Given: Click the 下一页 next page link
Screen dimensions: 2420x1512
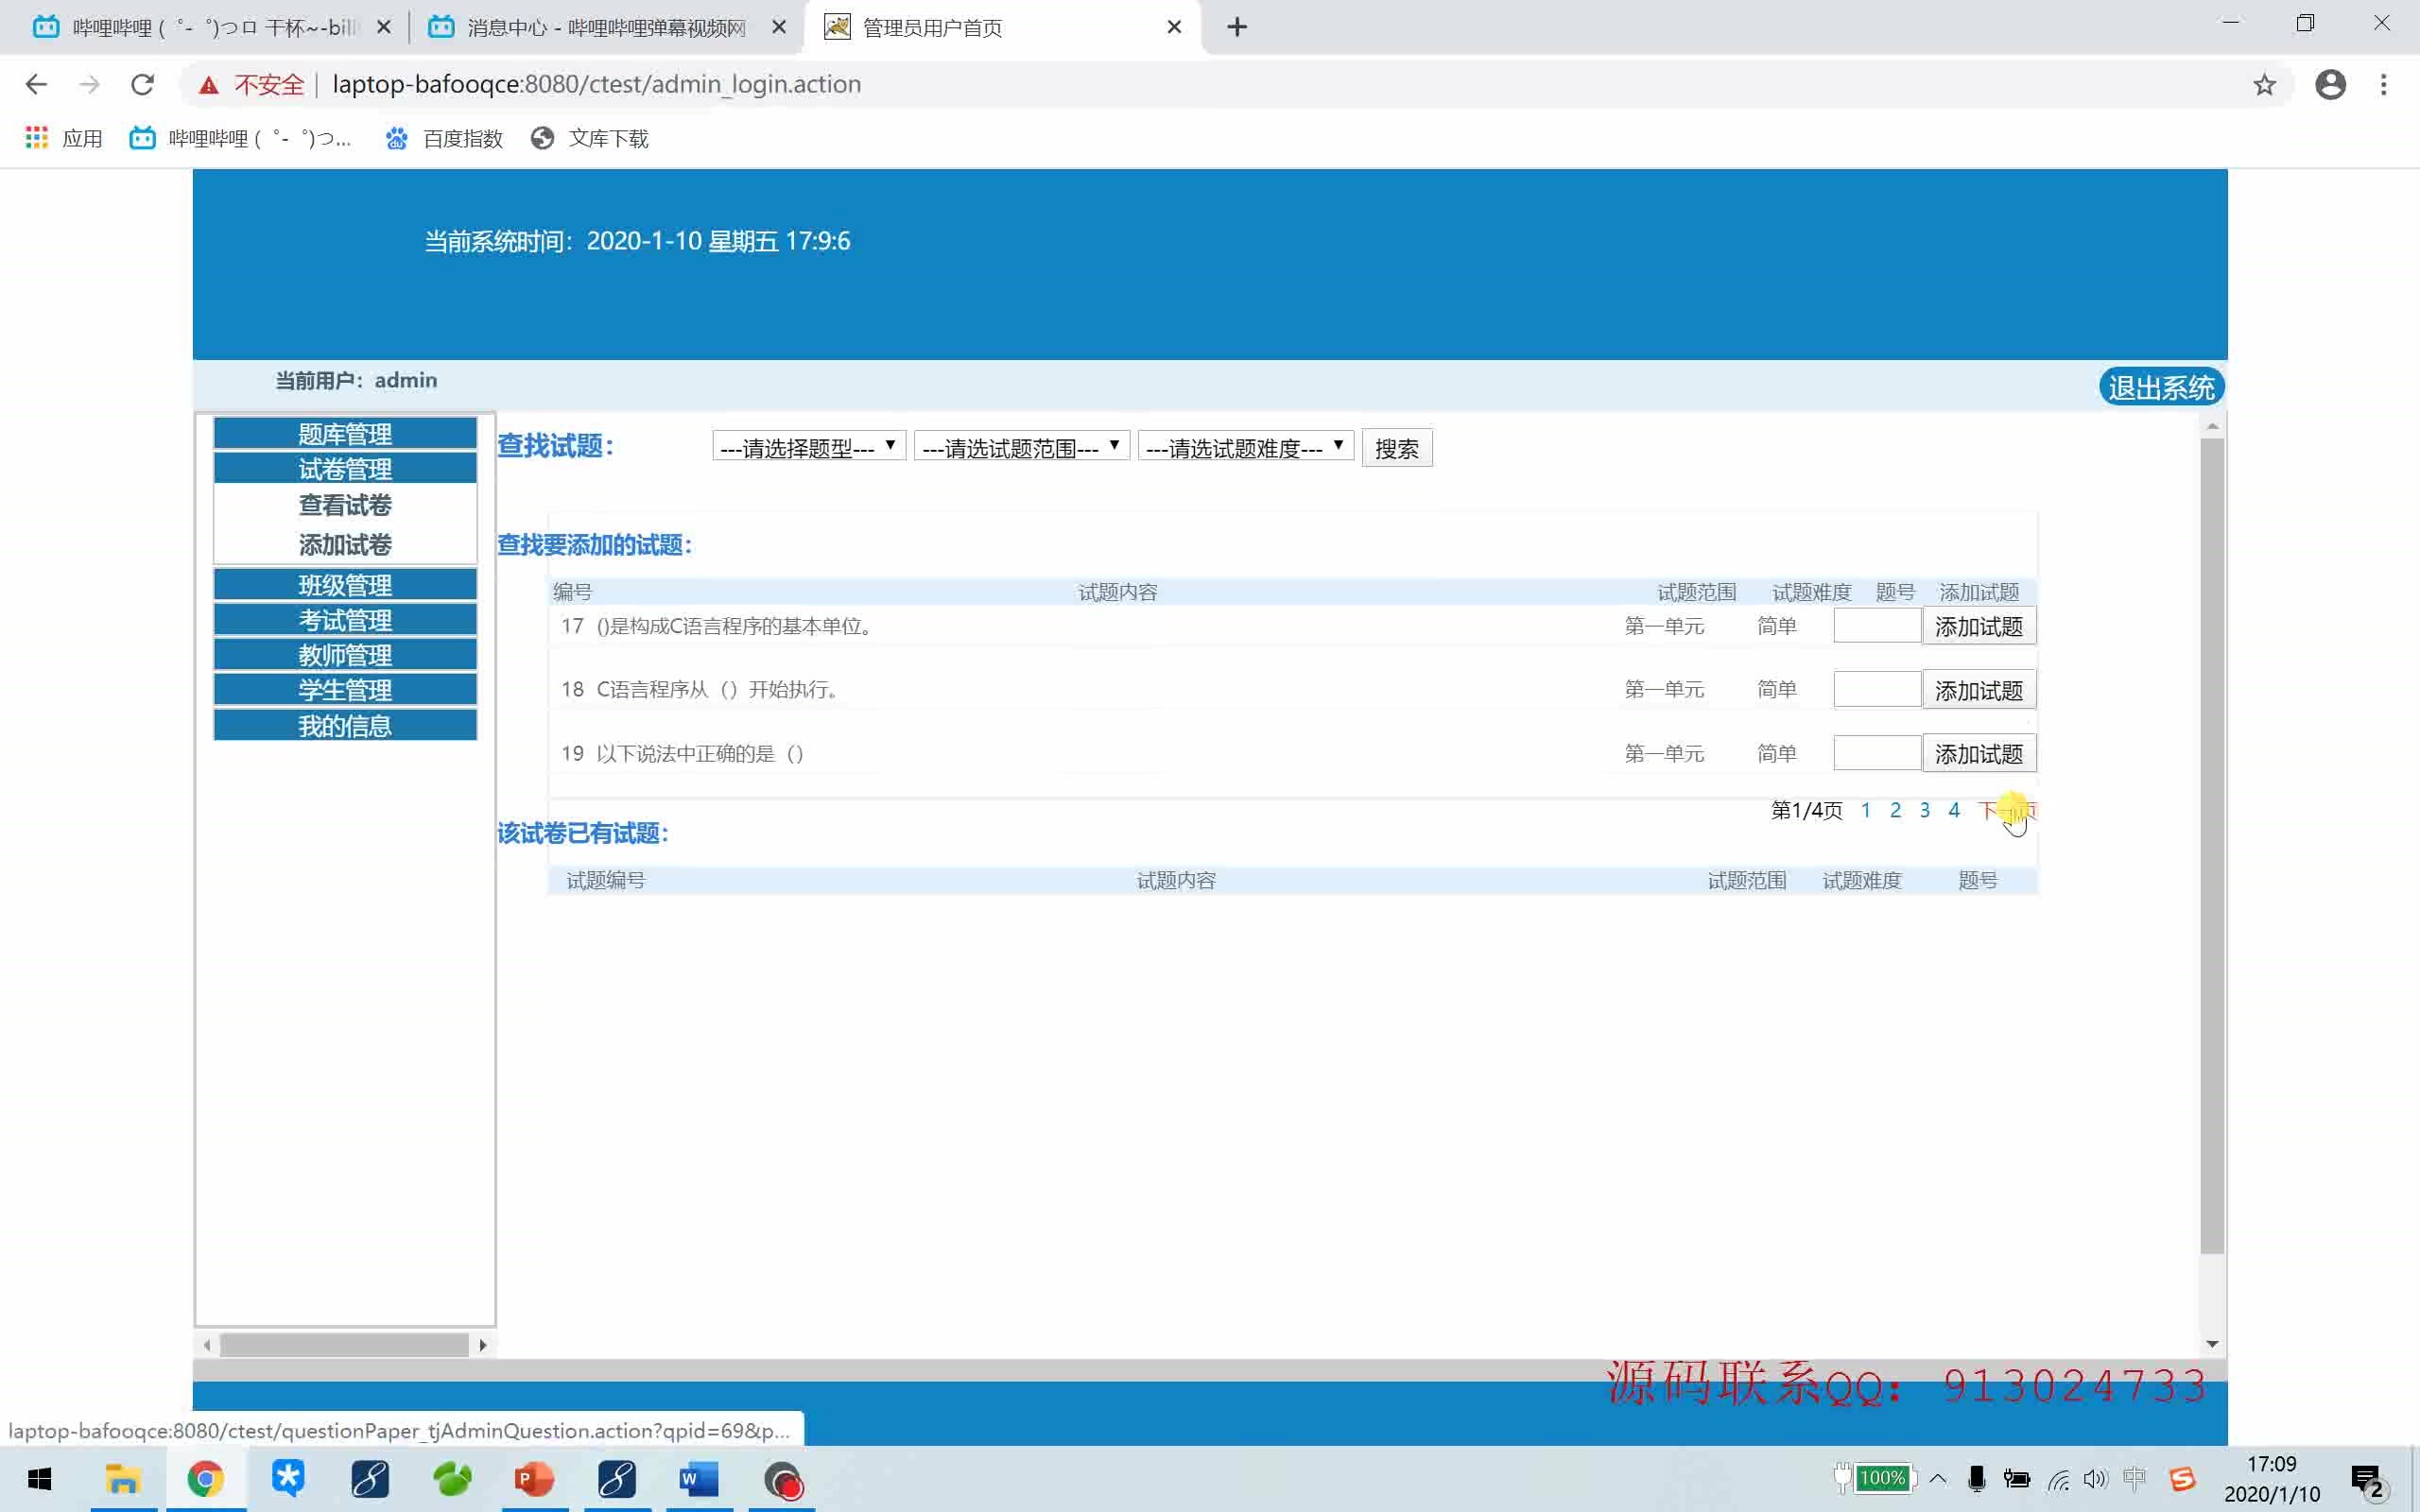Looking at the screenshot, I should (2006, 810).
